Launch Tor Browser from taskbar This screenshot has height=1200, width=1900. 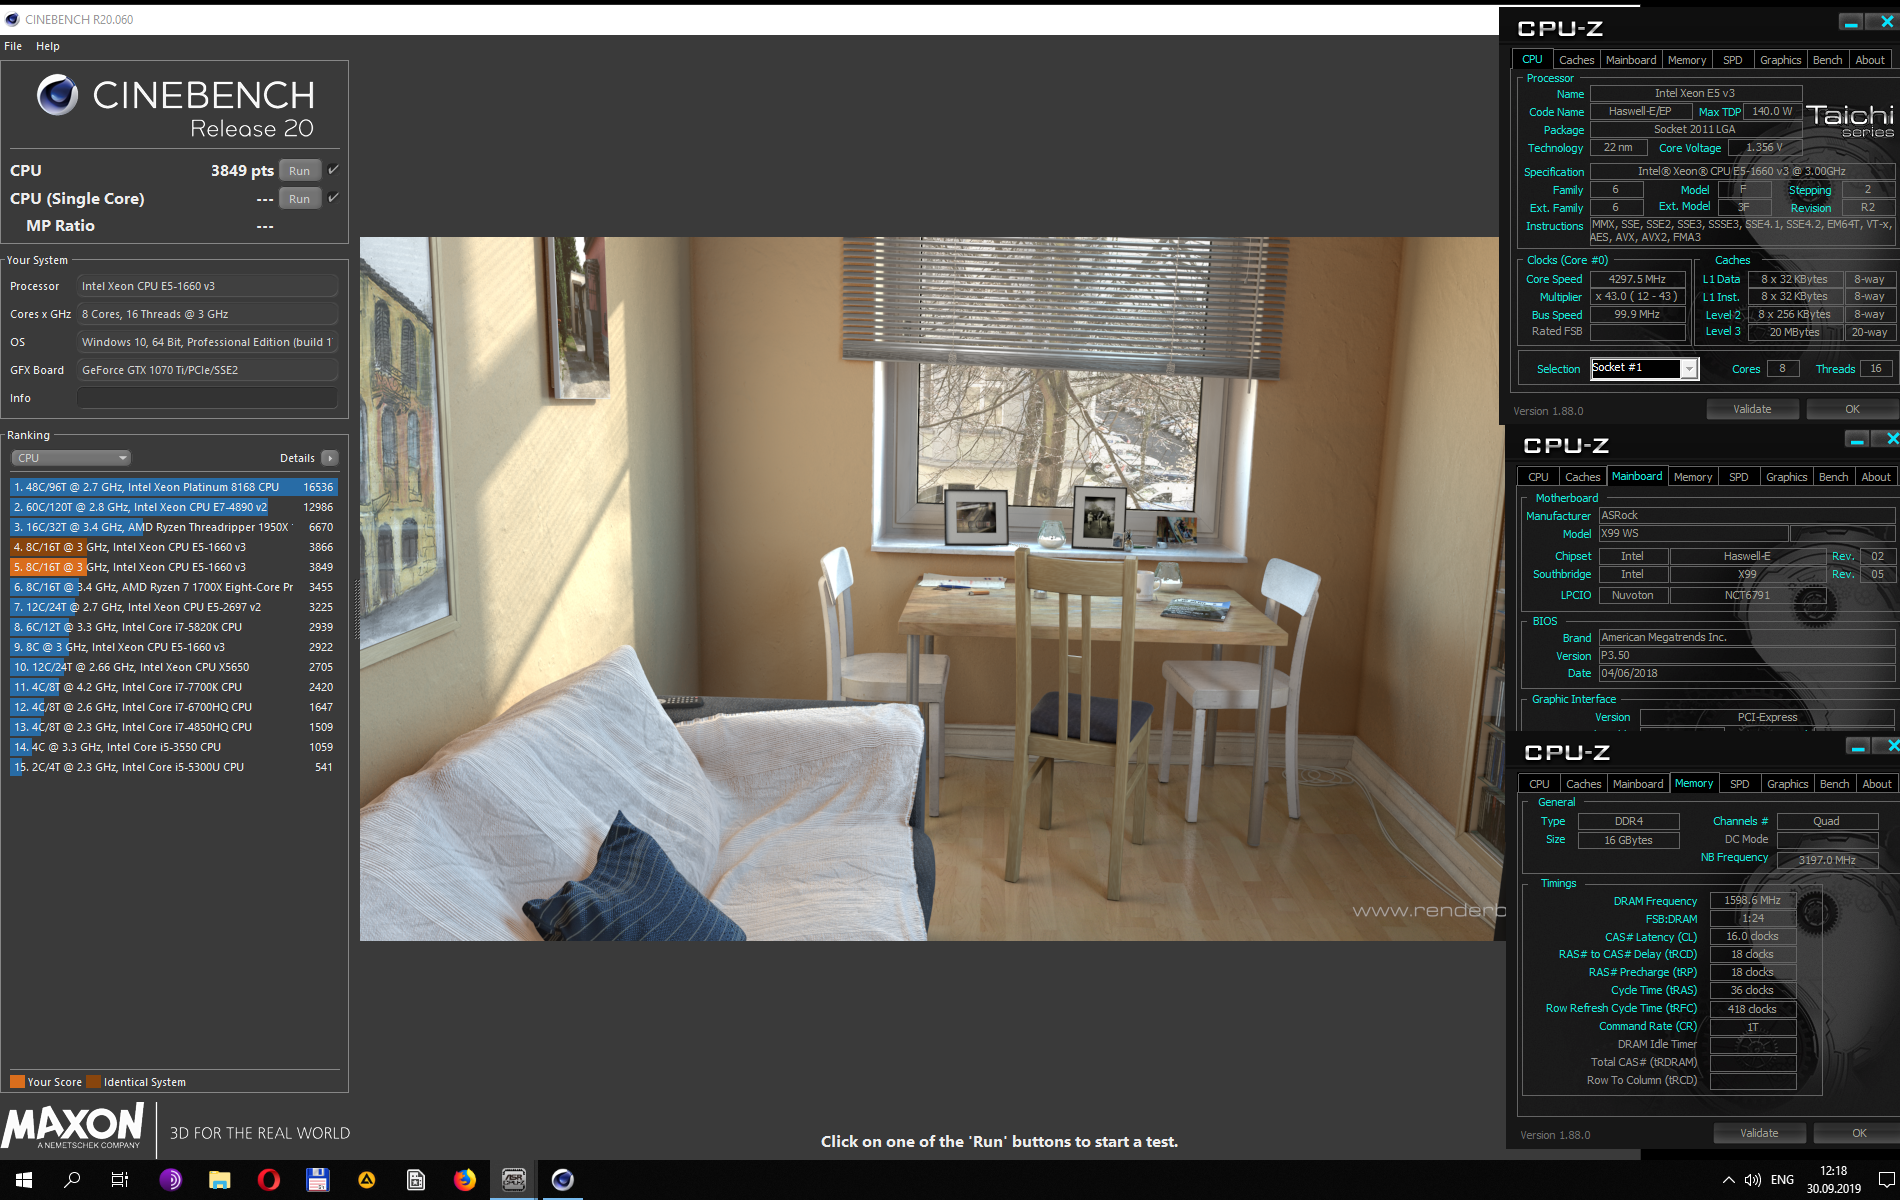pyautogui.click(x=170, y=1180)
